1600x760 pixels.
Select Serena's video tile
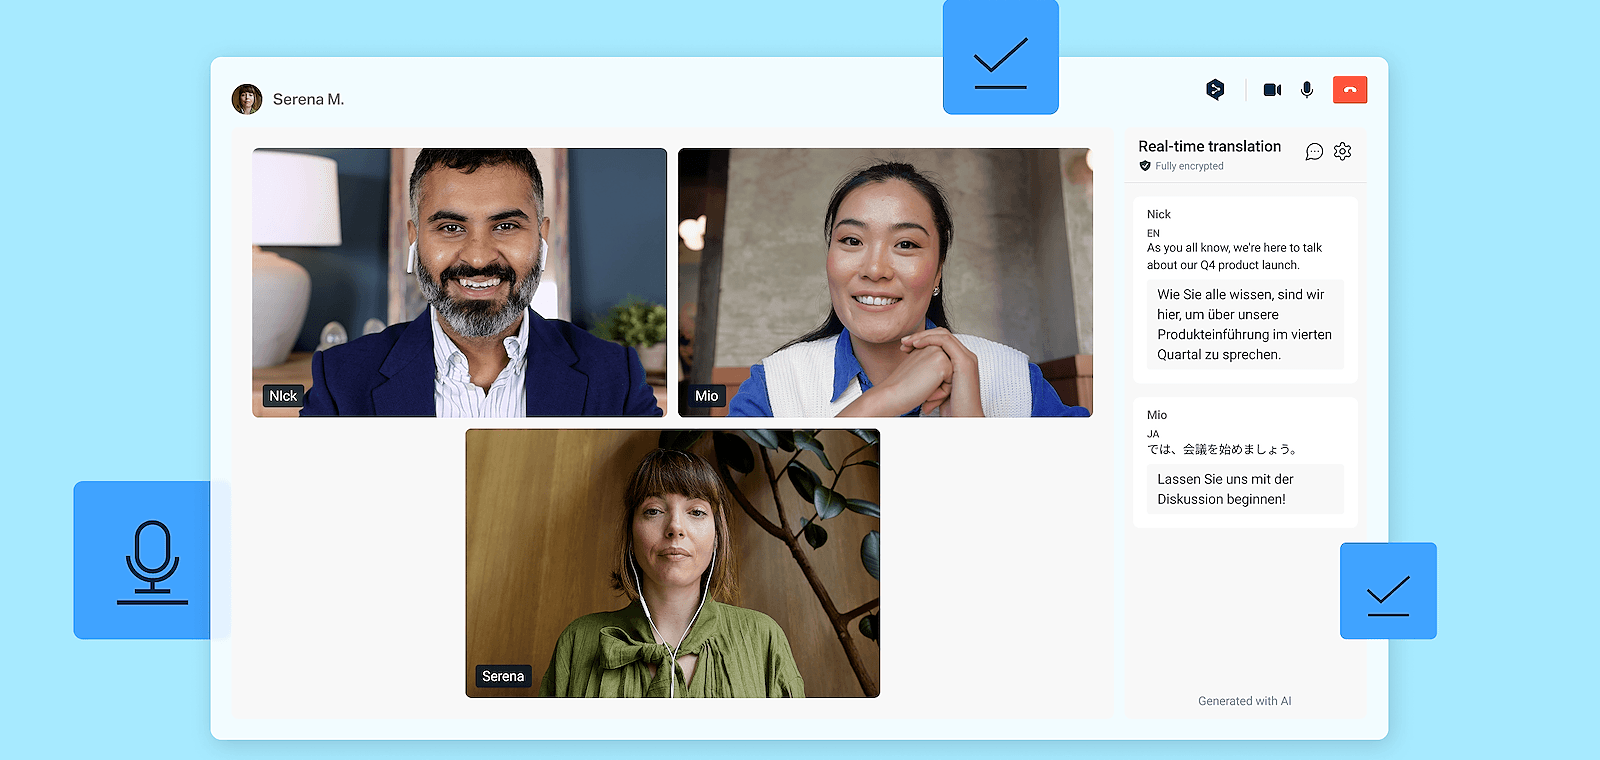coord(672,563)
